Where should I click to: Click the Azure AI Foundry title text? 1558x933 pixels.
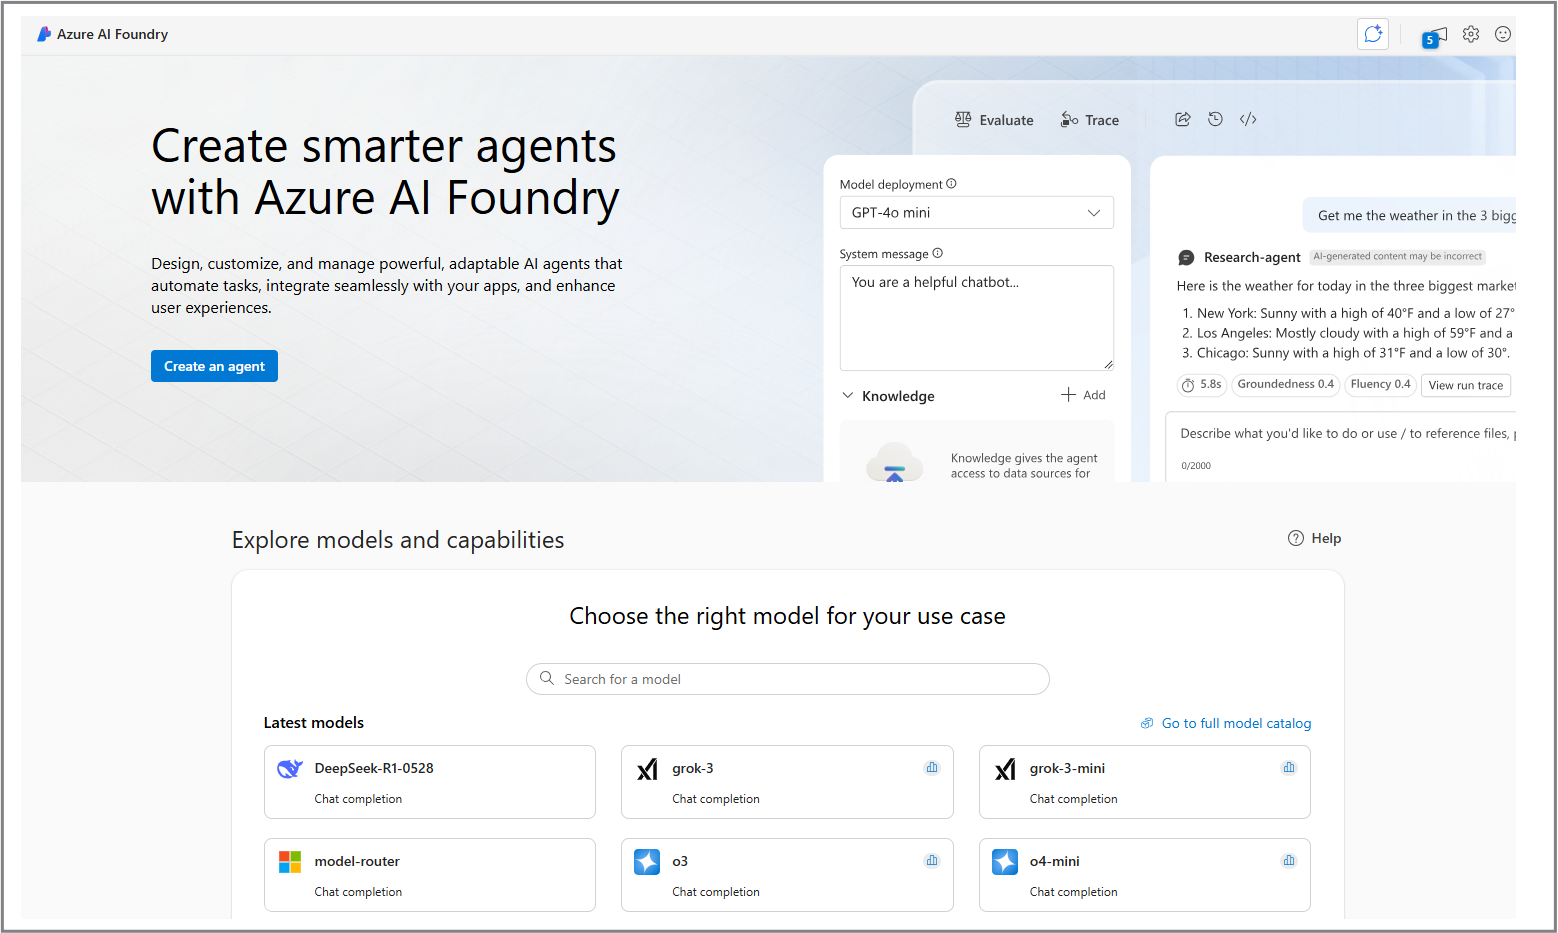point(112,34)
